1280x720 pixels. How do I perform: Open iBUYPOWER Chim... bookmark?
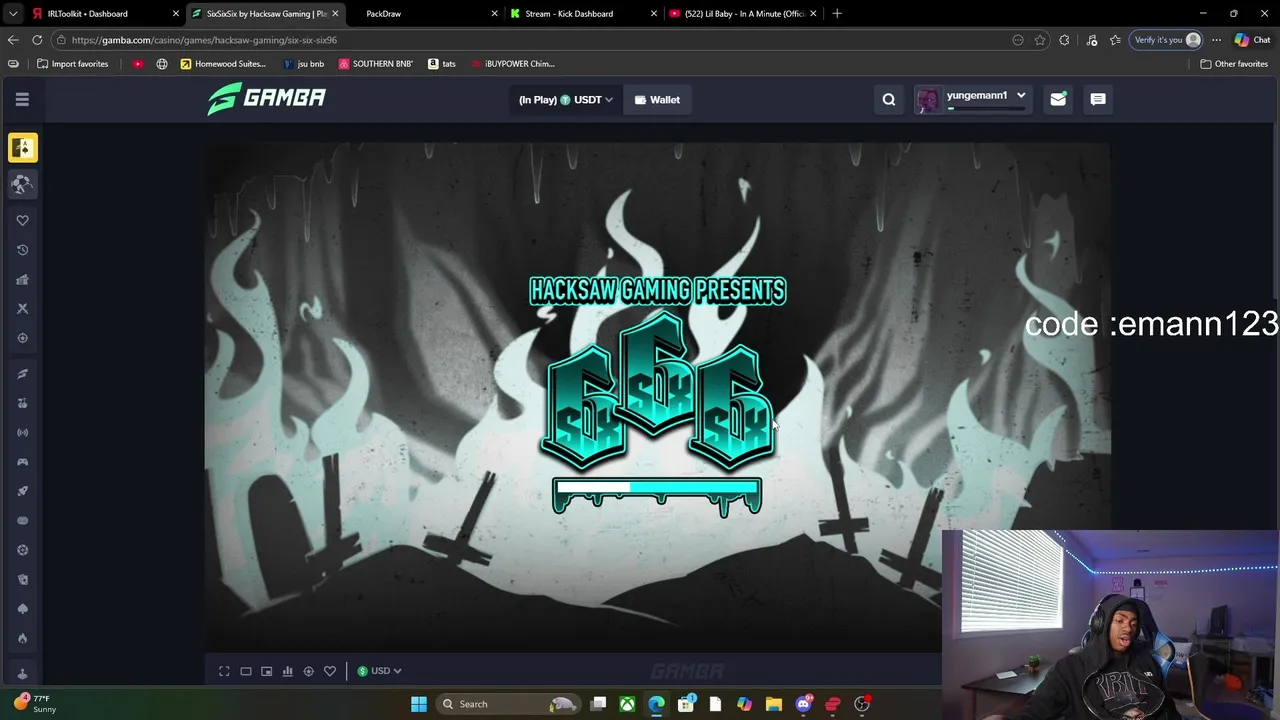click(512, 63)
